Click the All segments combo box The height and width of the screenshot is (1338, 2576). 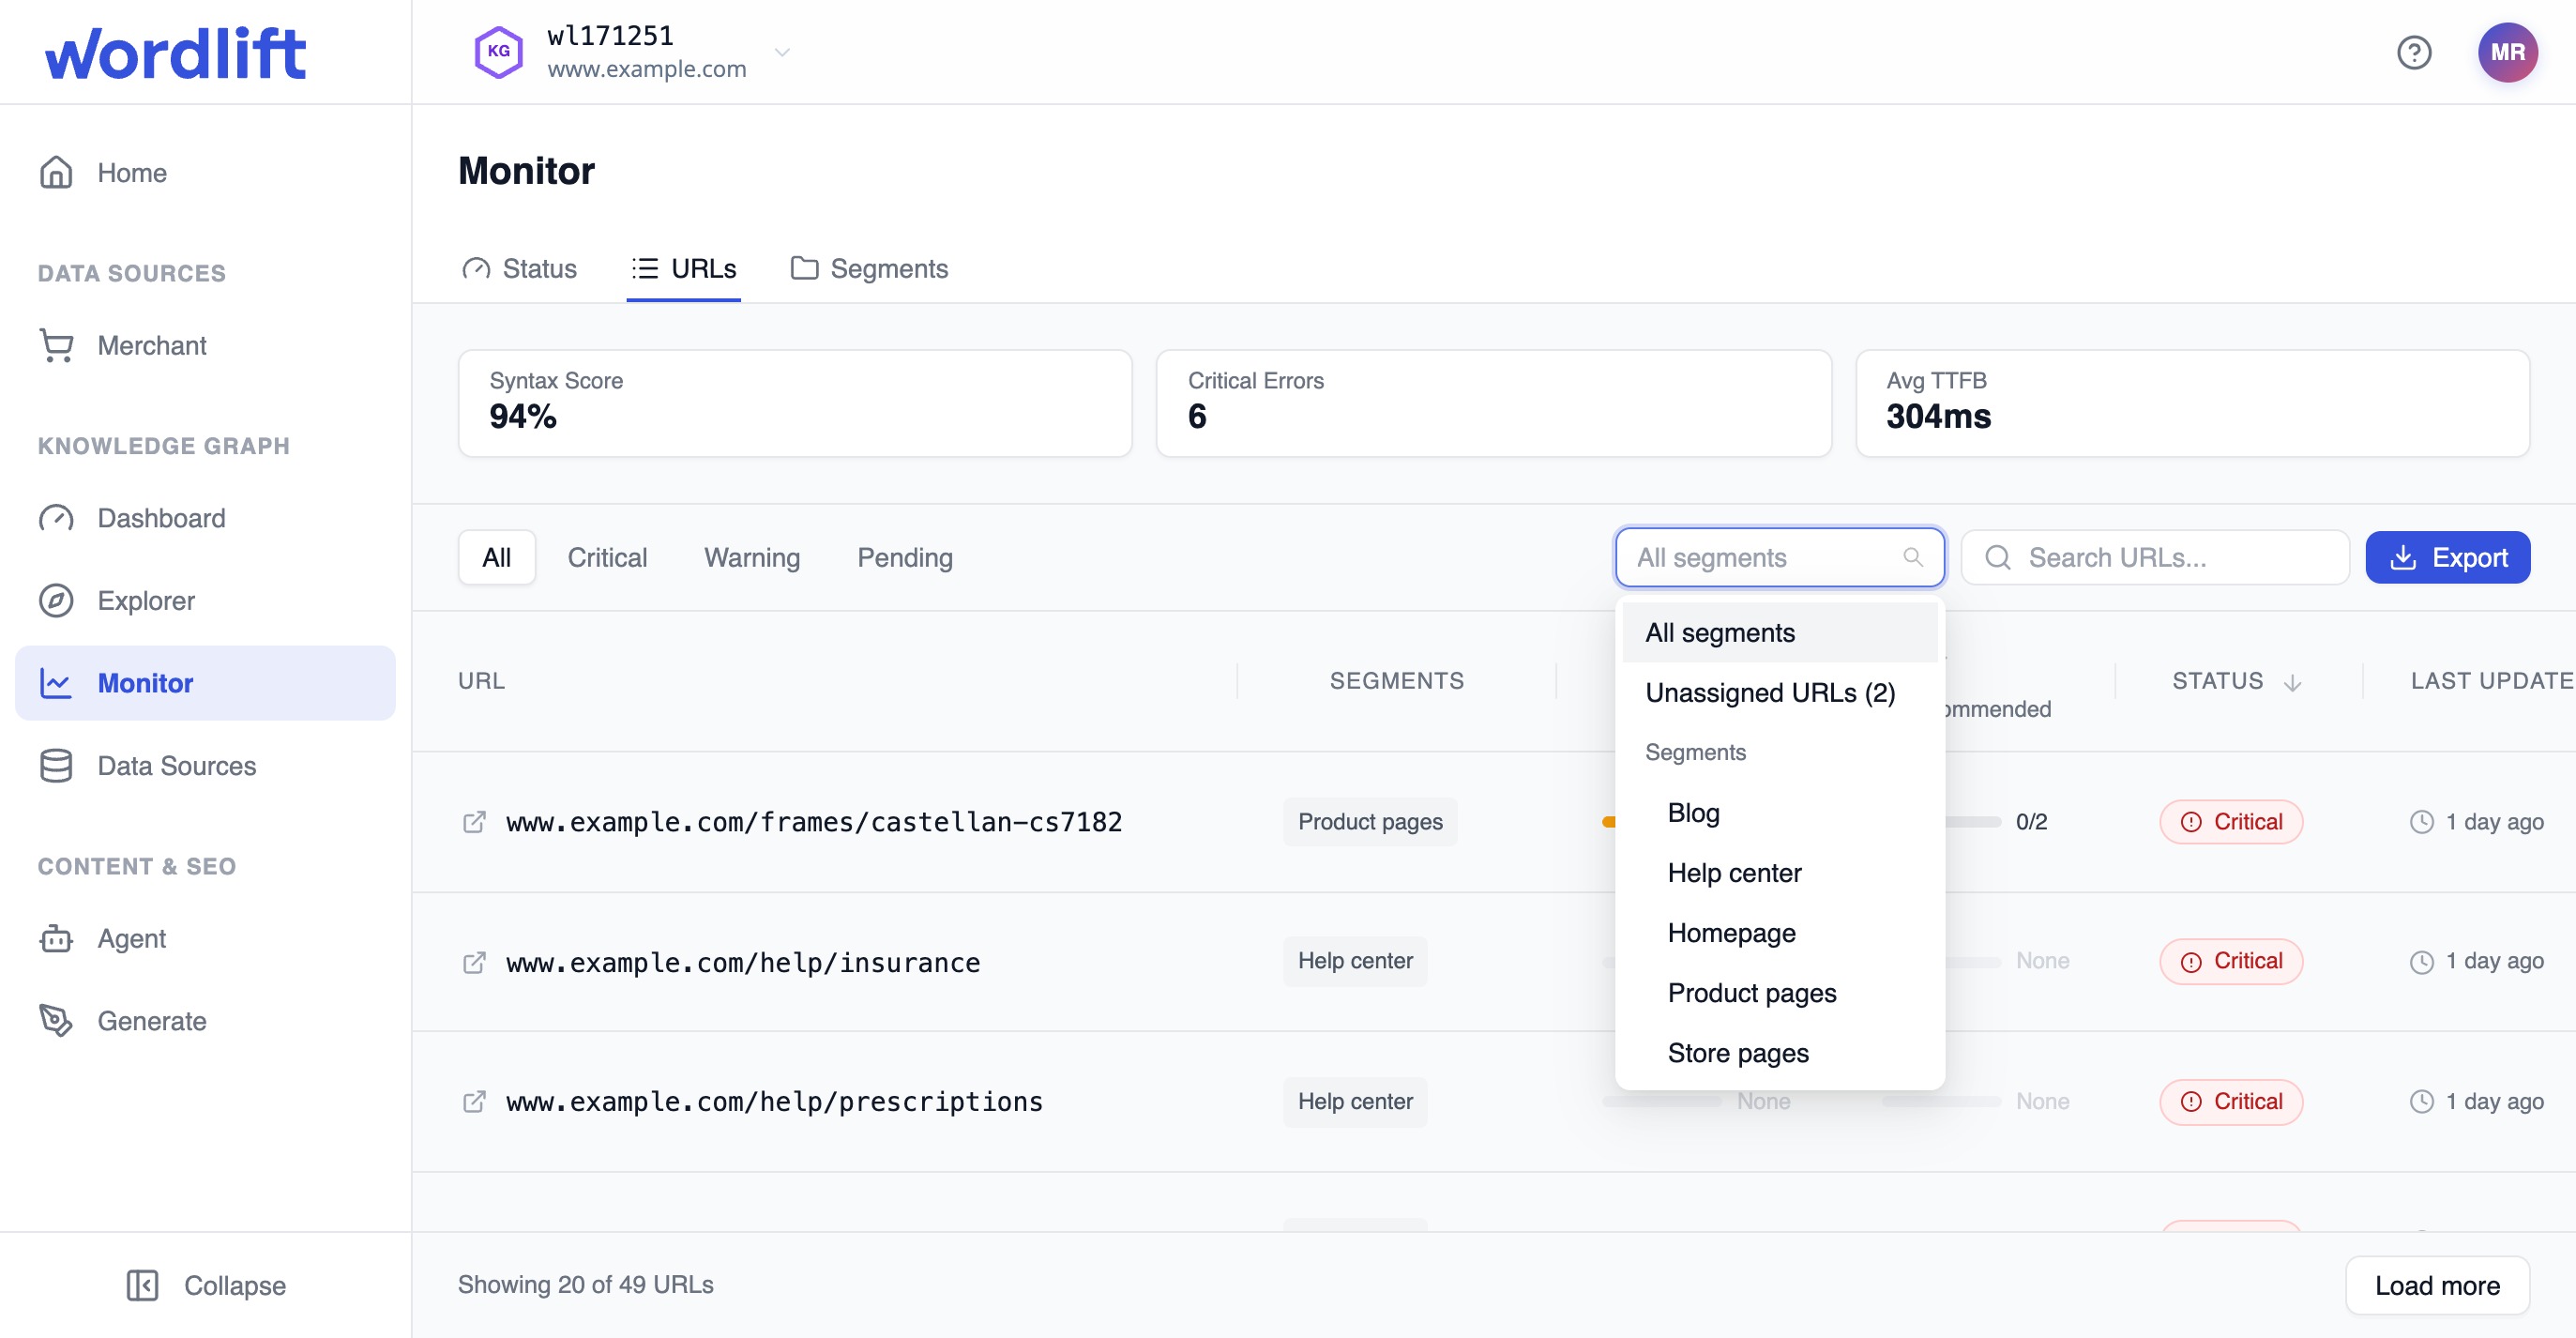[1779, 557]
